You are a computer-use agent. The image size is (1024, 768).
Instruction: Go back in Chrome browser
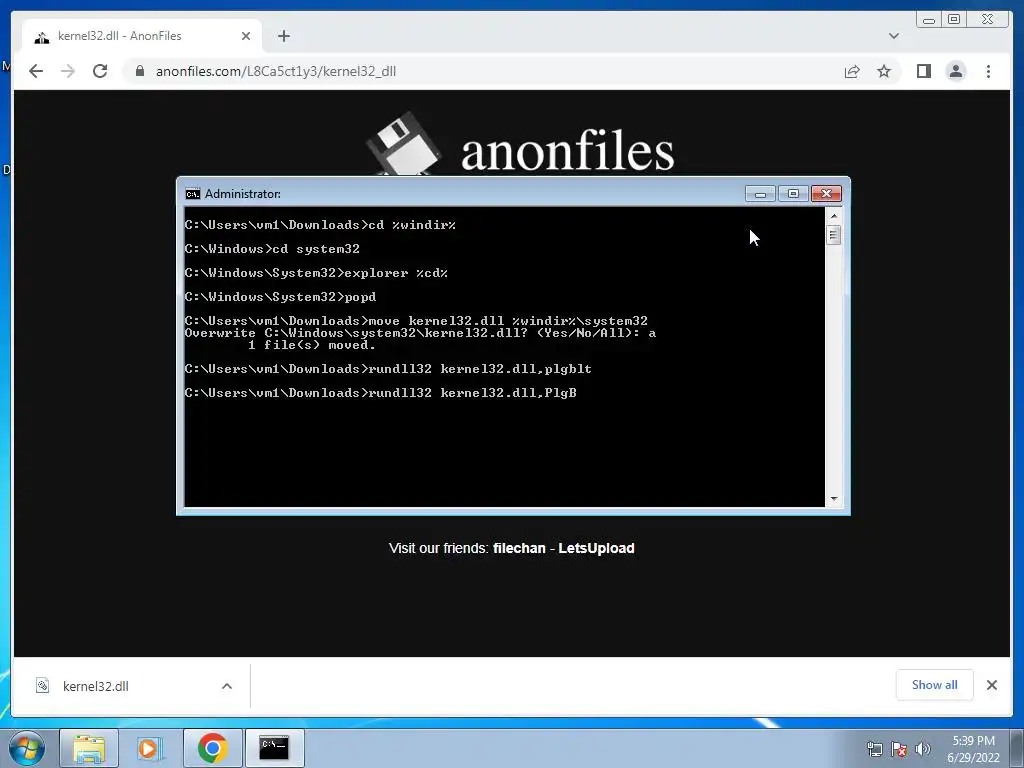pos(36,71)
